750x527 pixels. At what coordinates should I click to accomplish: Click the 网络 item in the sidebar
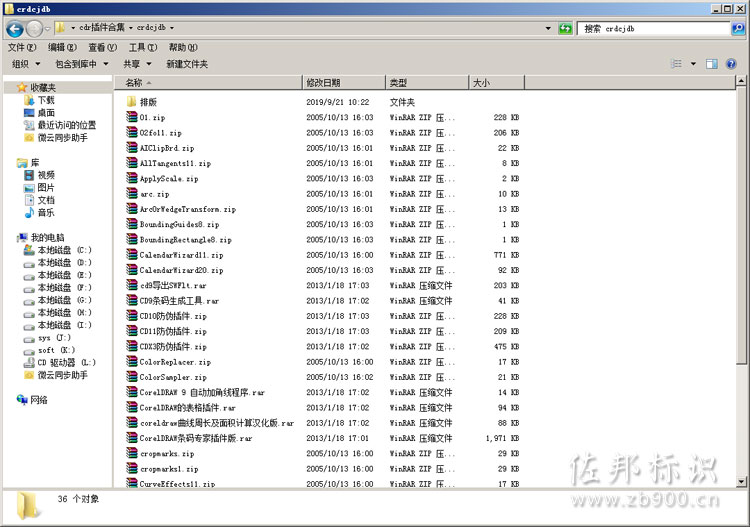(x=38, y=399)
